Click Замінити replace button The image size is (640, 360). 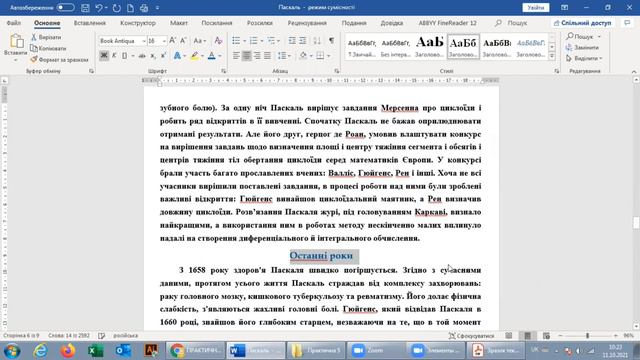tap(582, 48)
